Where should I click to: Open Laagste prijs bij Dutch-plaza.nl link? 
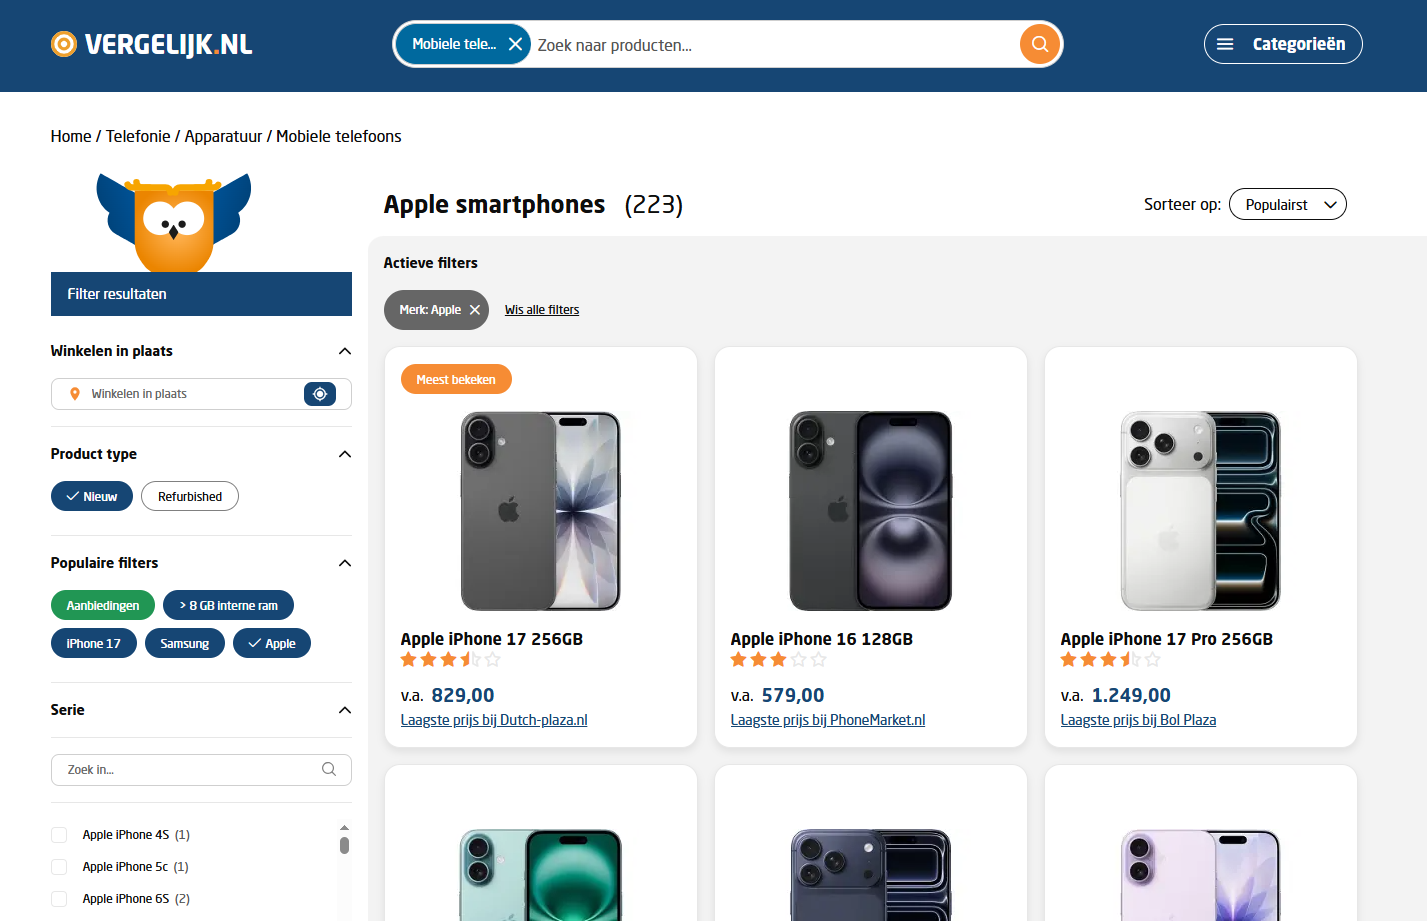494,720
